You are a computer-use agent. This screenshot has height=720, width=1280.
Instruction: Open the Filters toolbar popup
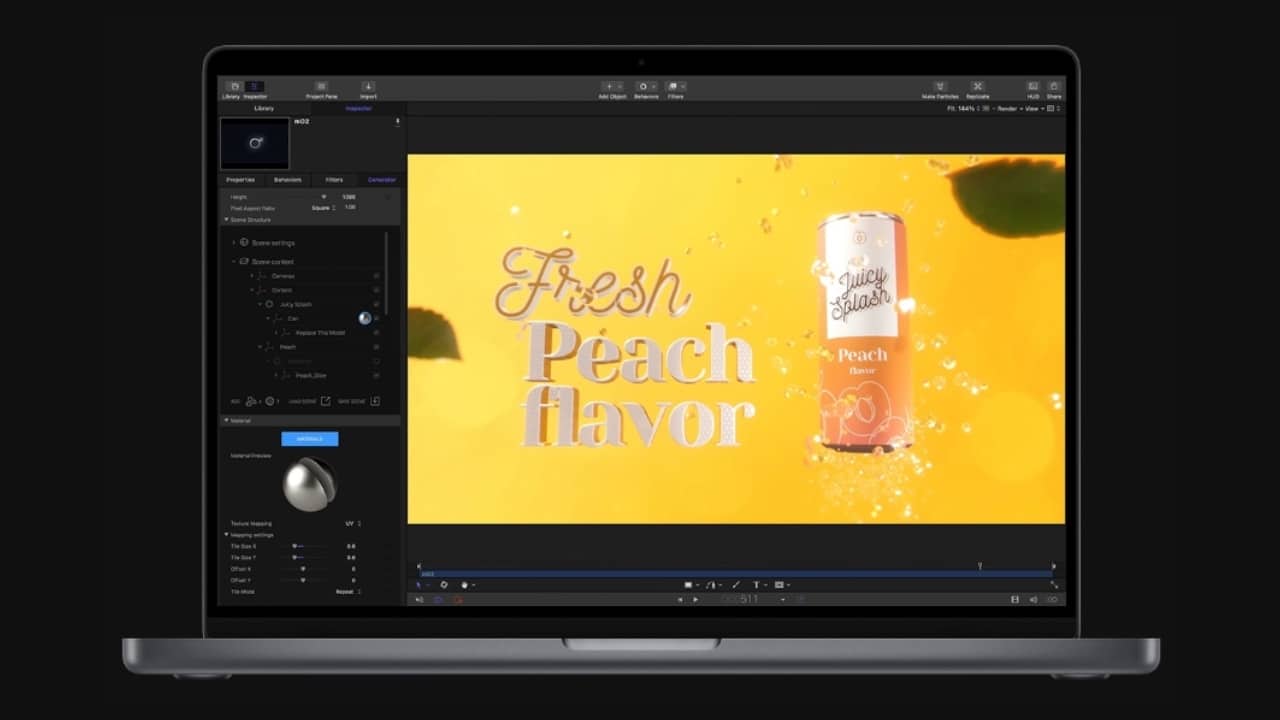point(676,87)
